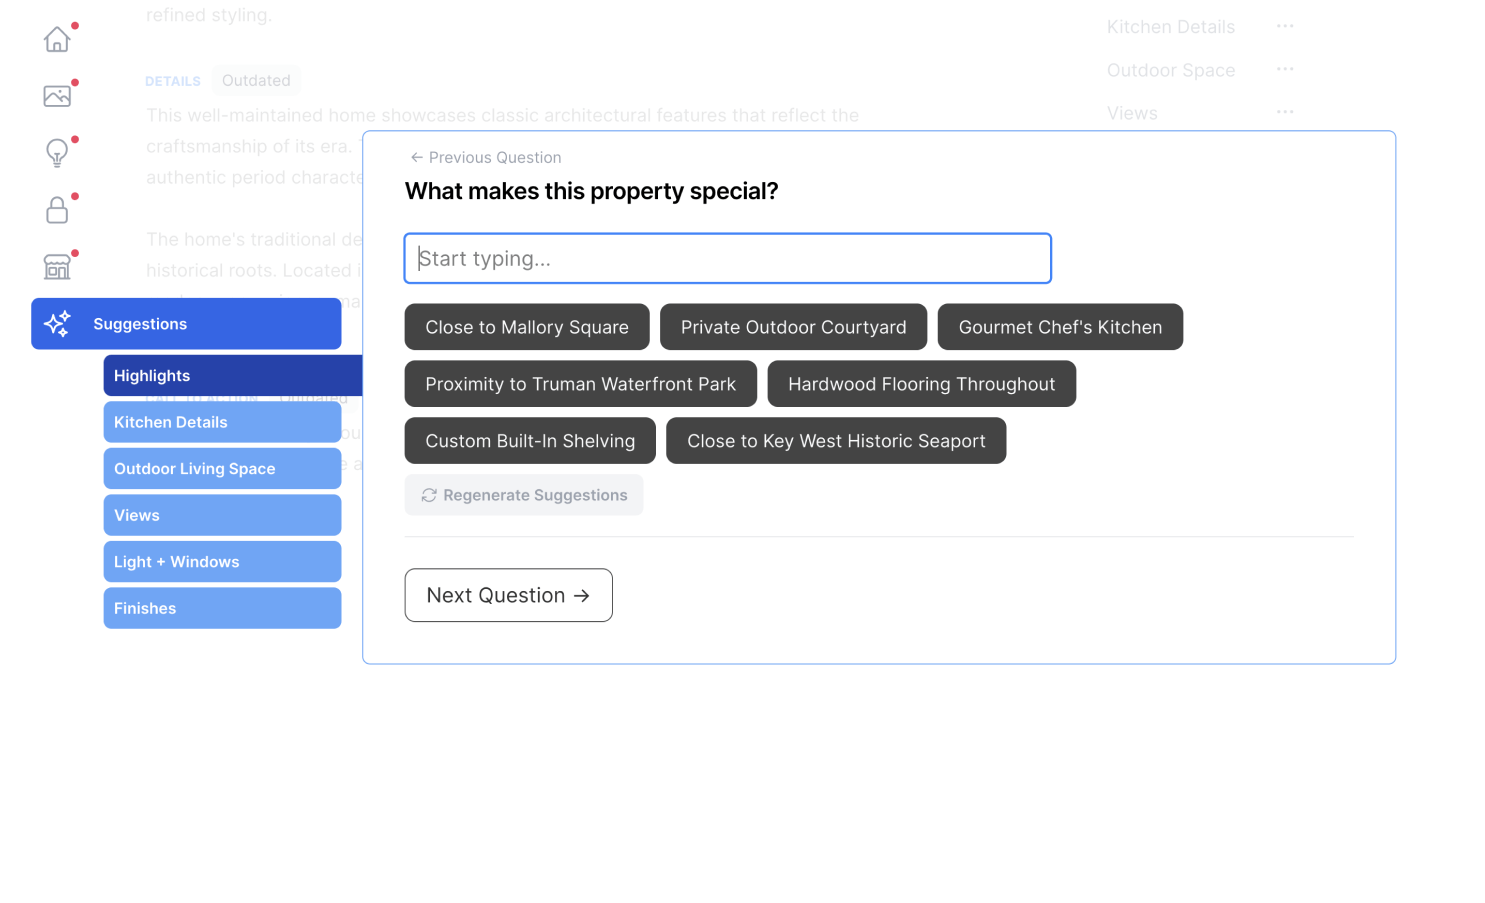Screen dimensions: 1485x903
Task: Go back via Previous Question link
Action: pyautogui.click(x=486, y=158)
